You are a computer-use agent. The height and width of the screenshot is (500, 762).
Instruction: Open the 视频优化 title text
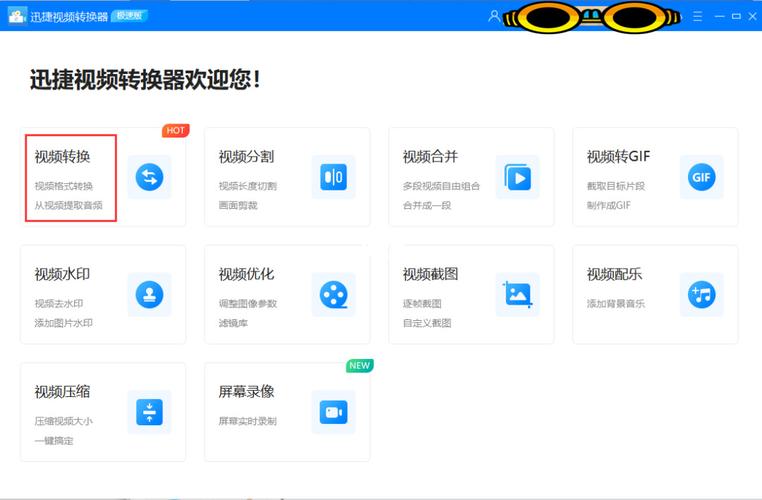pyautogui.click(x=246, y=274)
